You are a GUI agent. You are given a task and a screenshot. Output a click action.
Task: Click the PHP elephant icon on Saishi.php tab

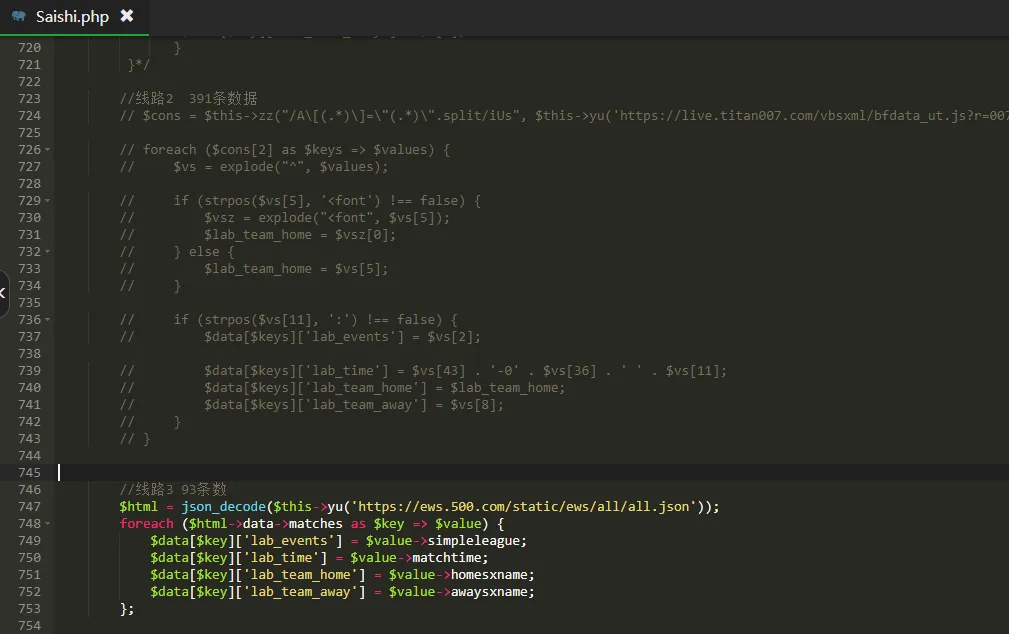pos(19,16)
